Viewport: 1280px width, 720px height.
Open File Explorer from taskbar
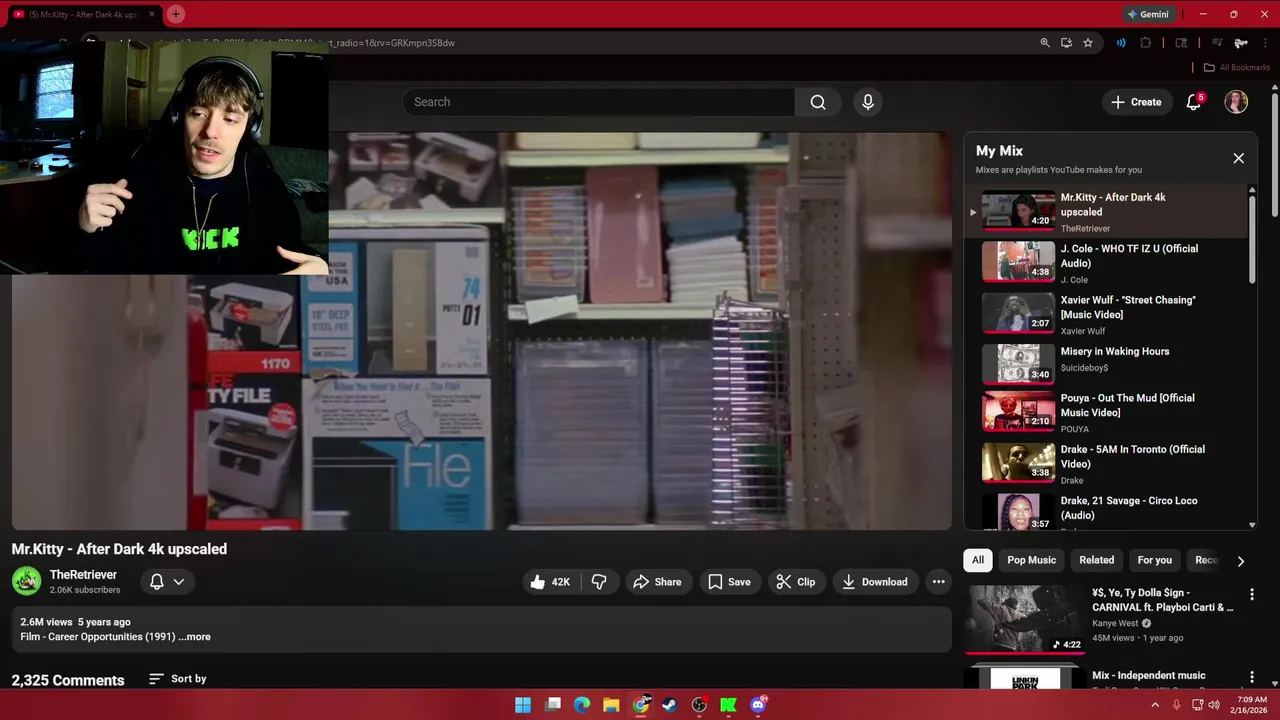coord(611,705)
